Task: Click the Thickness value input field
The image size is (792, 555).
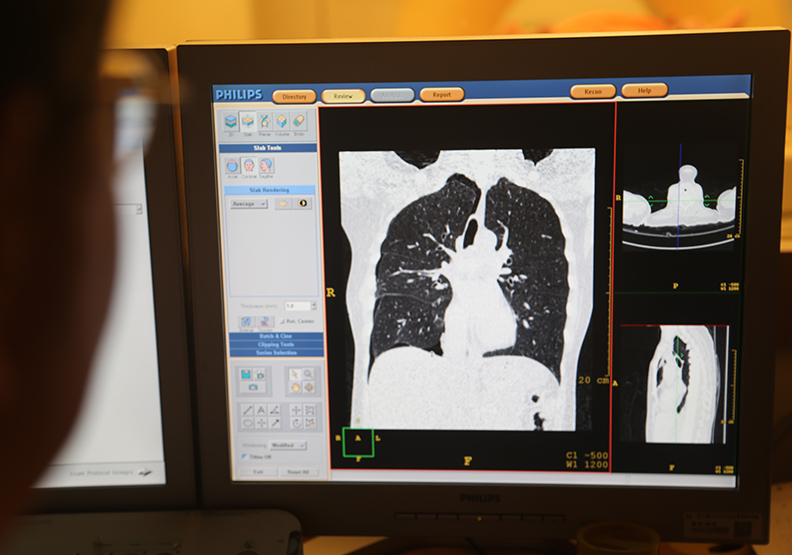Action: 297,305
